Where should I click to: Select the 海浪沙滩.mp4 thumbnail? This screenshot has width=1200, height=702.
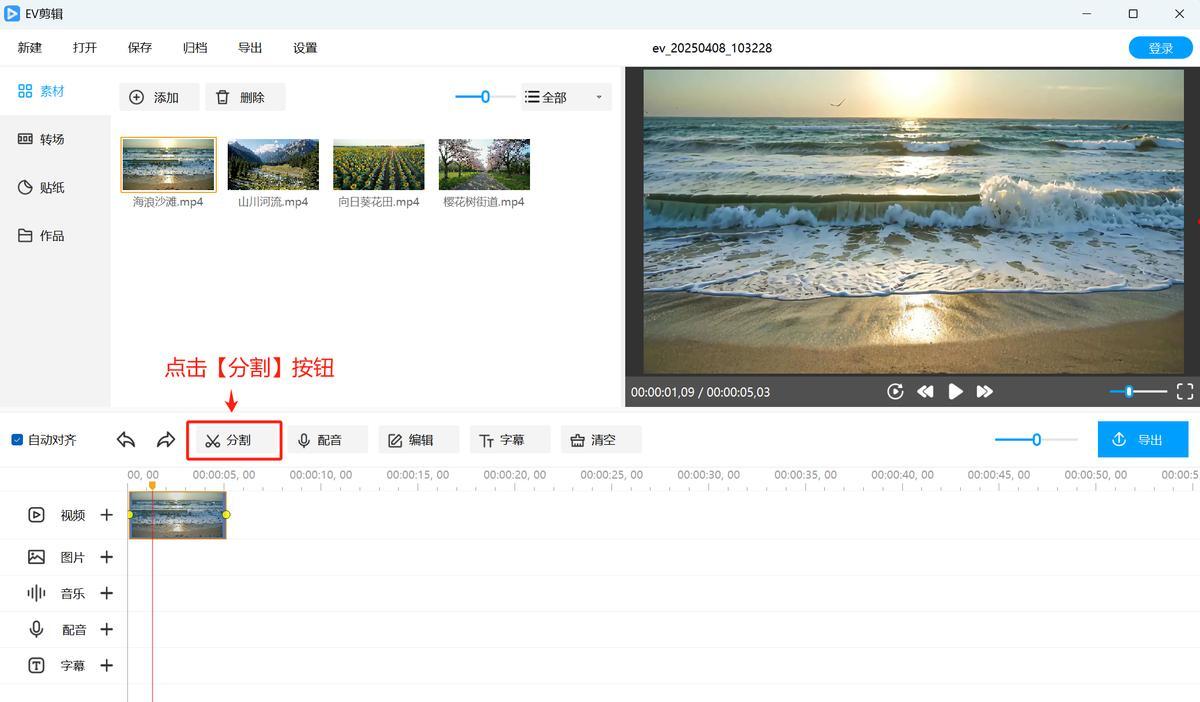168,165
